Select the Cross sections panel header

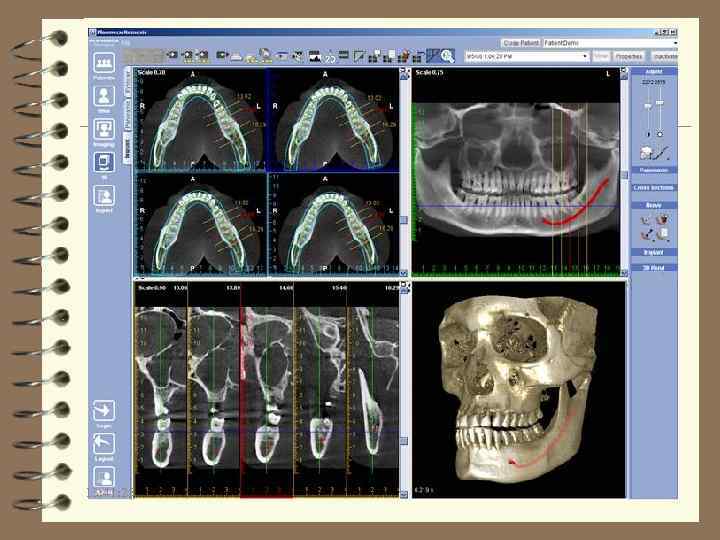click(654, 187)
